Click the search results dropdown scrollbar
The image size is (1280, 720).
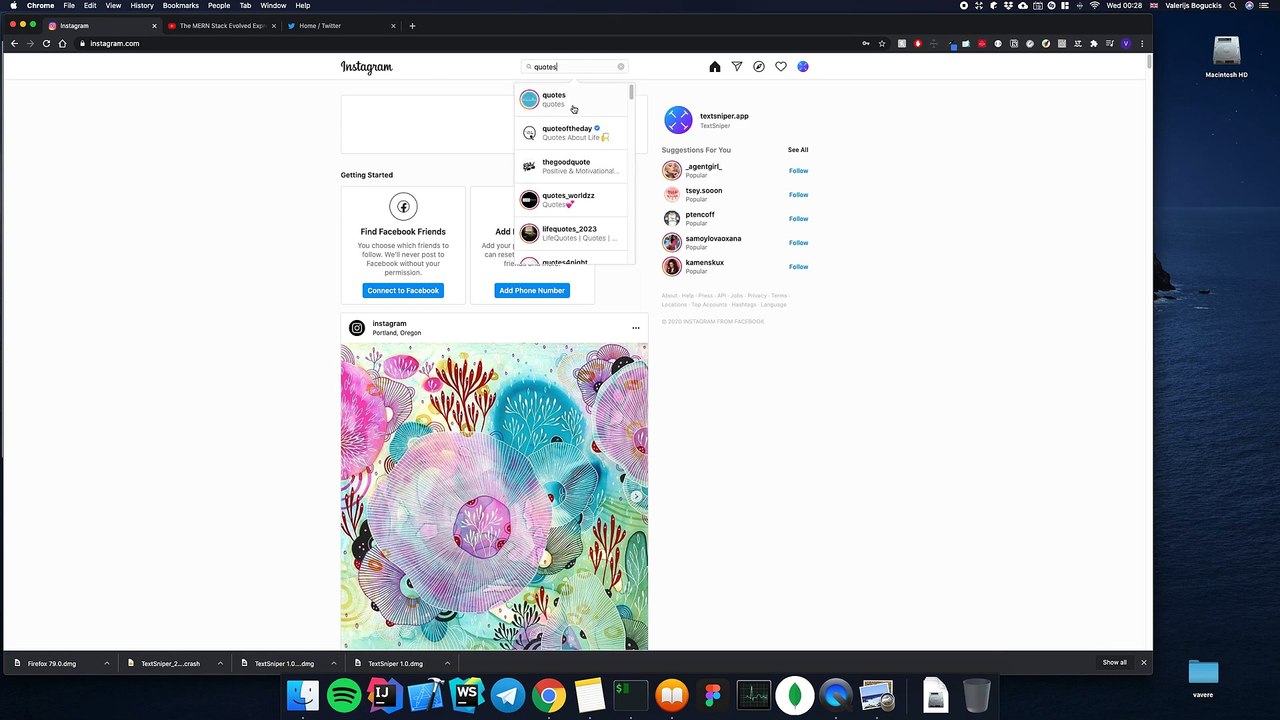click(631, 93)
